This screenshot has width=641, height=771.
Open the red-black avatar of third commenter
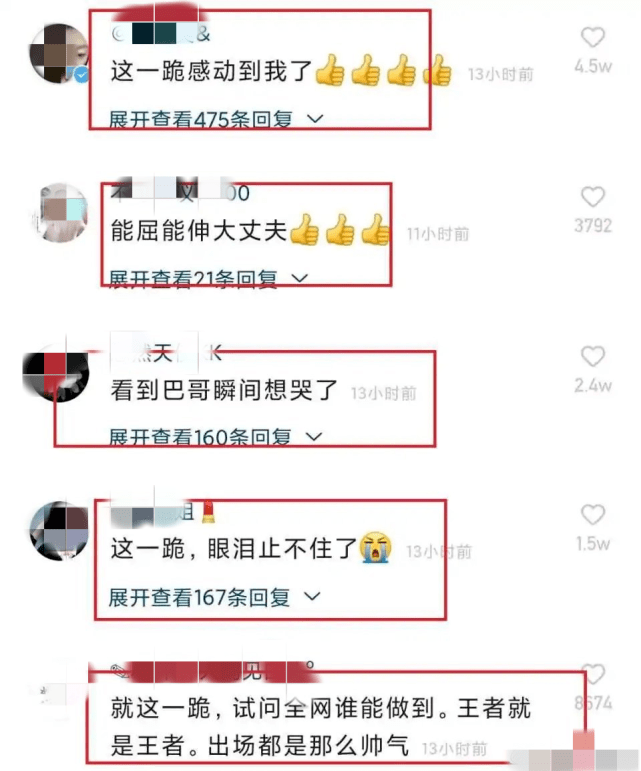click(x=56, y=372)
